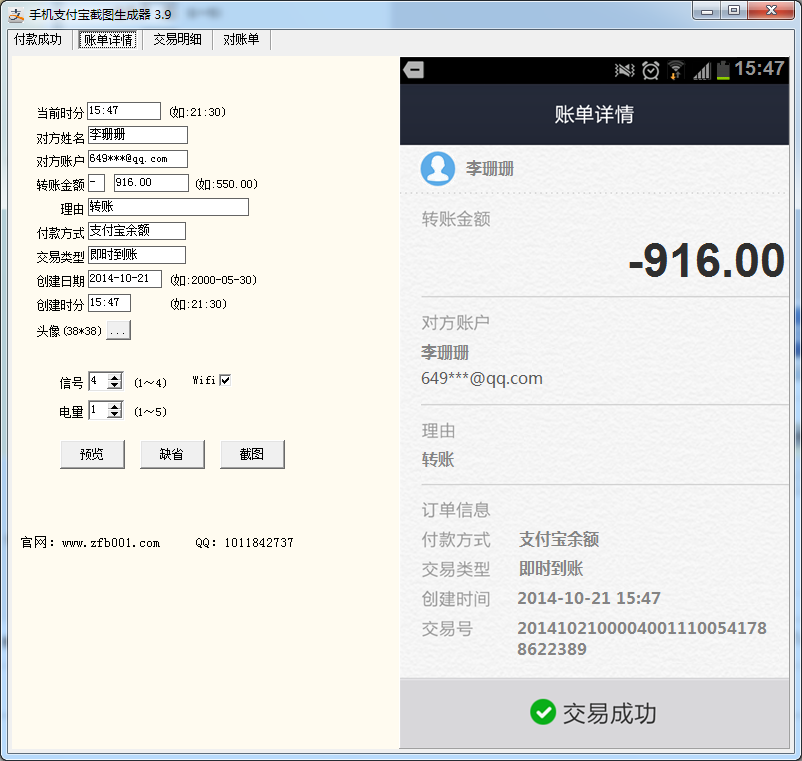Decrease the 信号 value with down arrow

115,385
